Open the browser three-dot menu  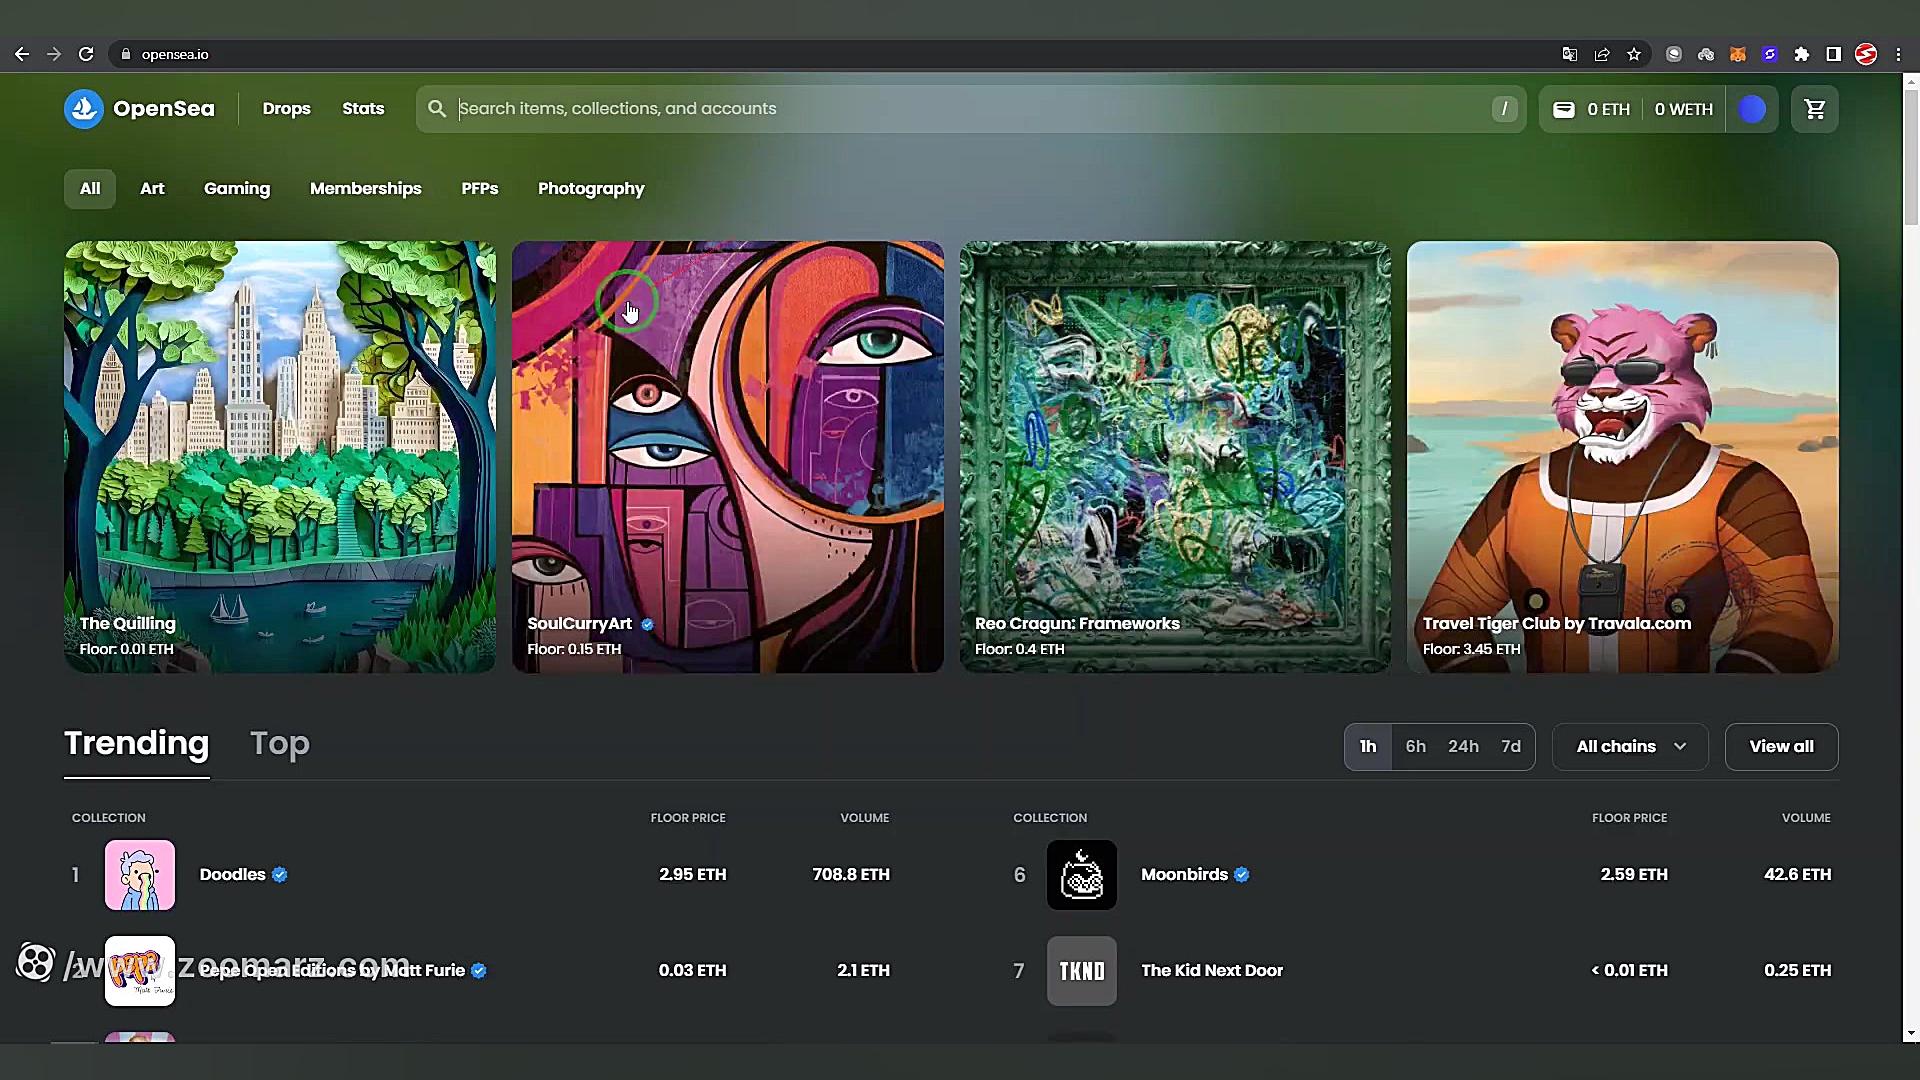(1898, 54)
